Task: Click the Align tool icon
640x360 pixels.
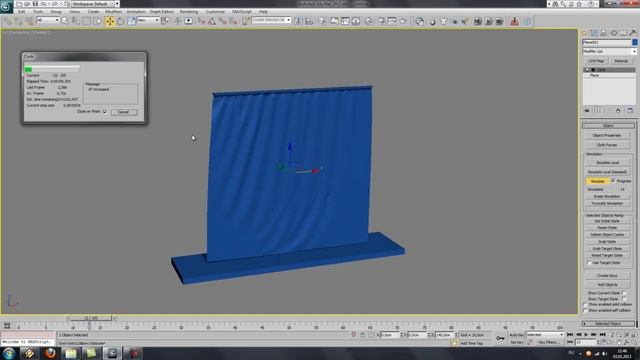Action: 309,21
